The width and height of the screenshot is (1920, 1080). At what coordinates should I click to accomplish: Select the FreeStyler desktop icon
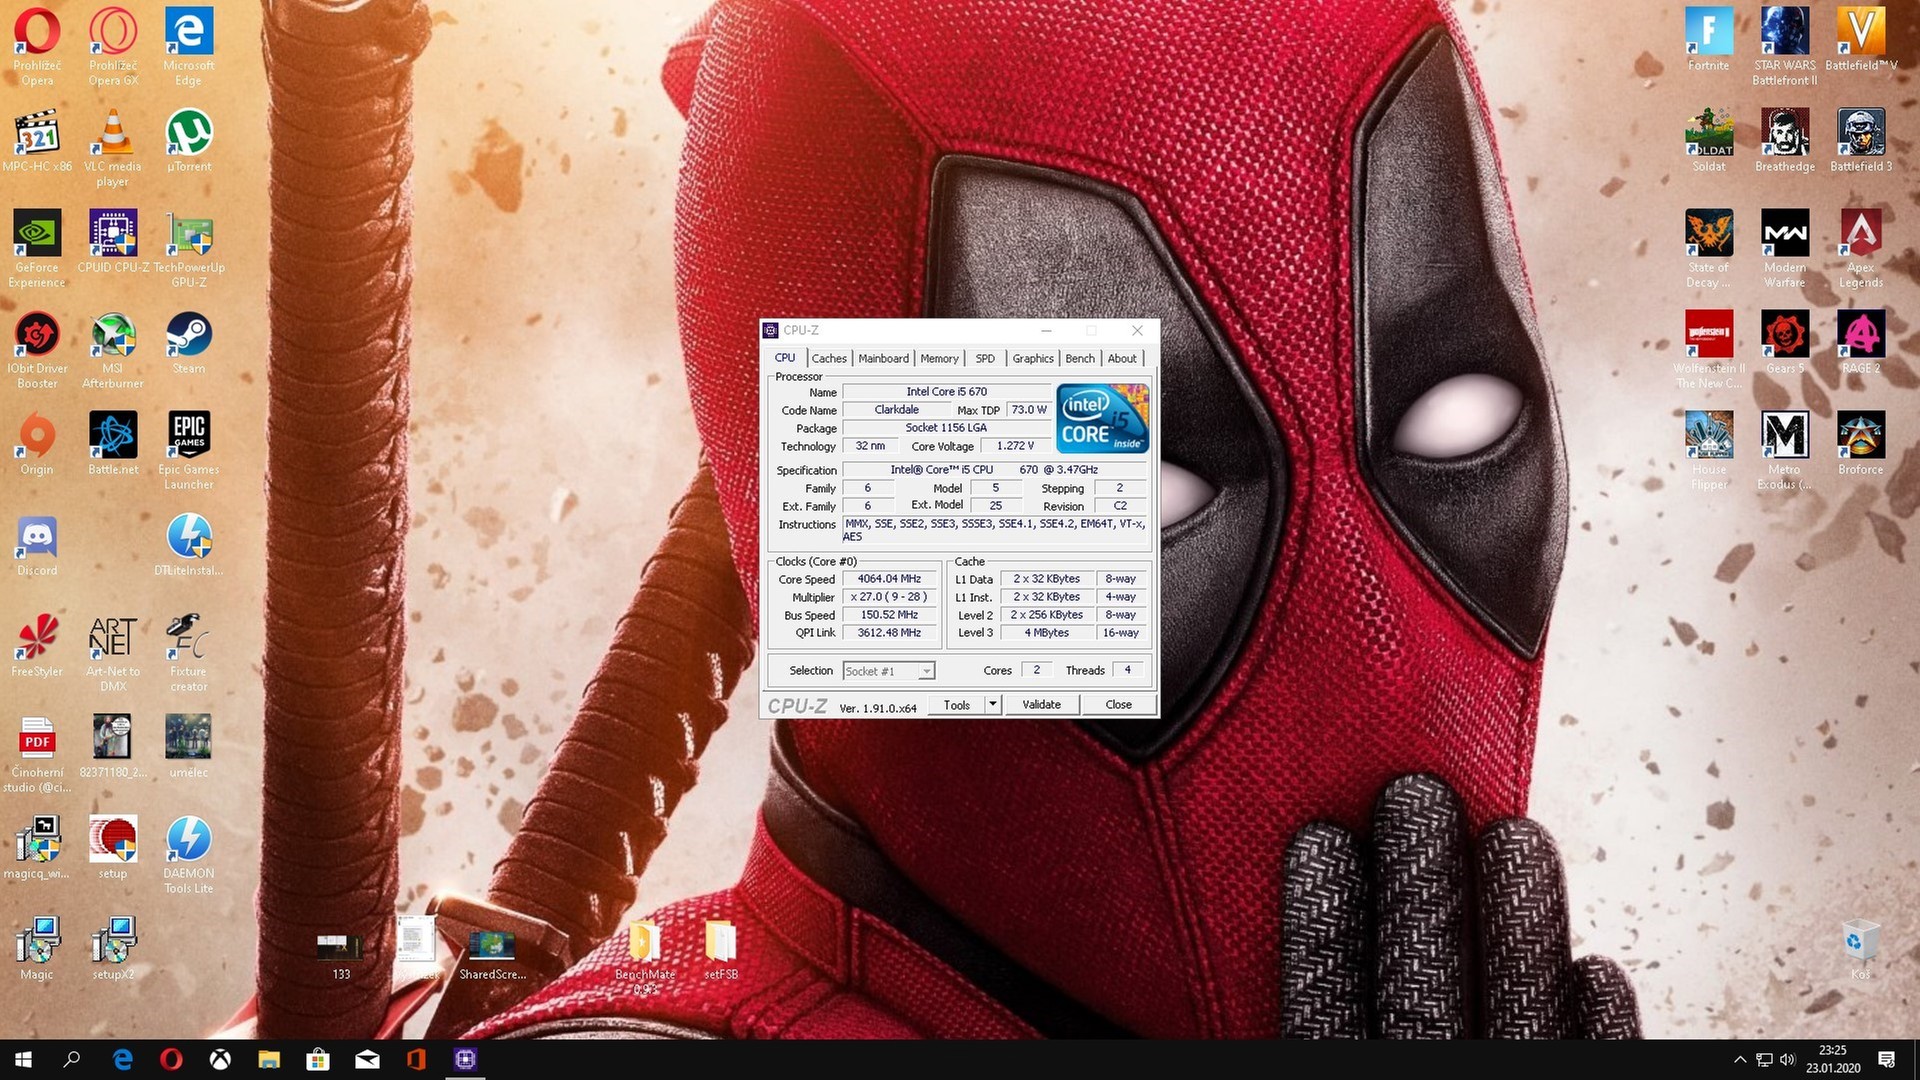click(37, 646)
